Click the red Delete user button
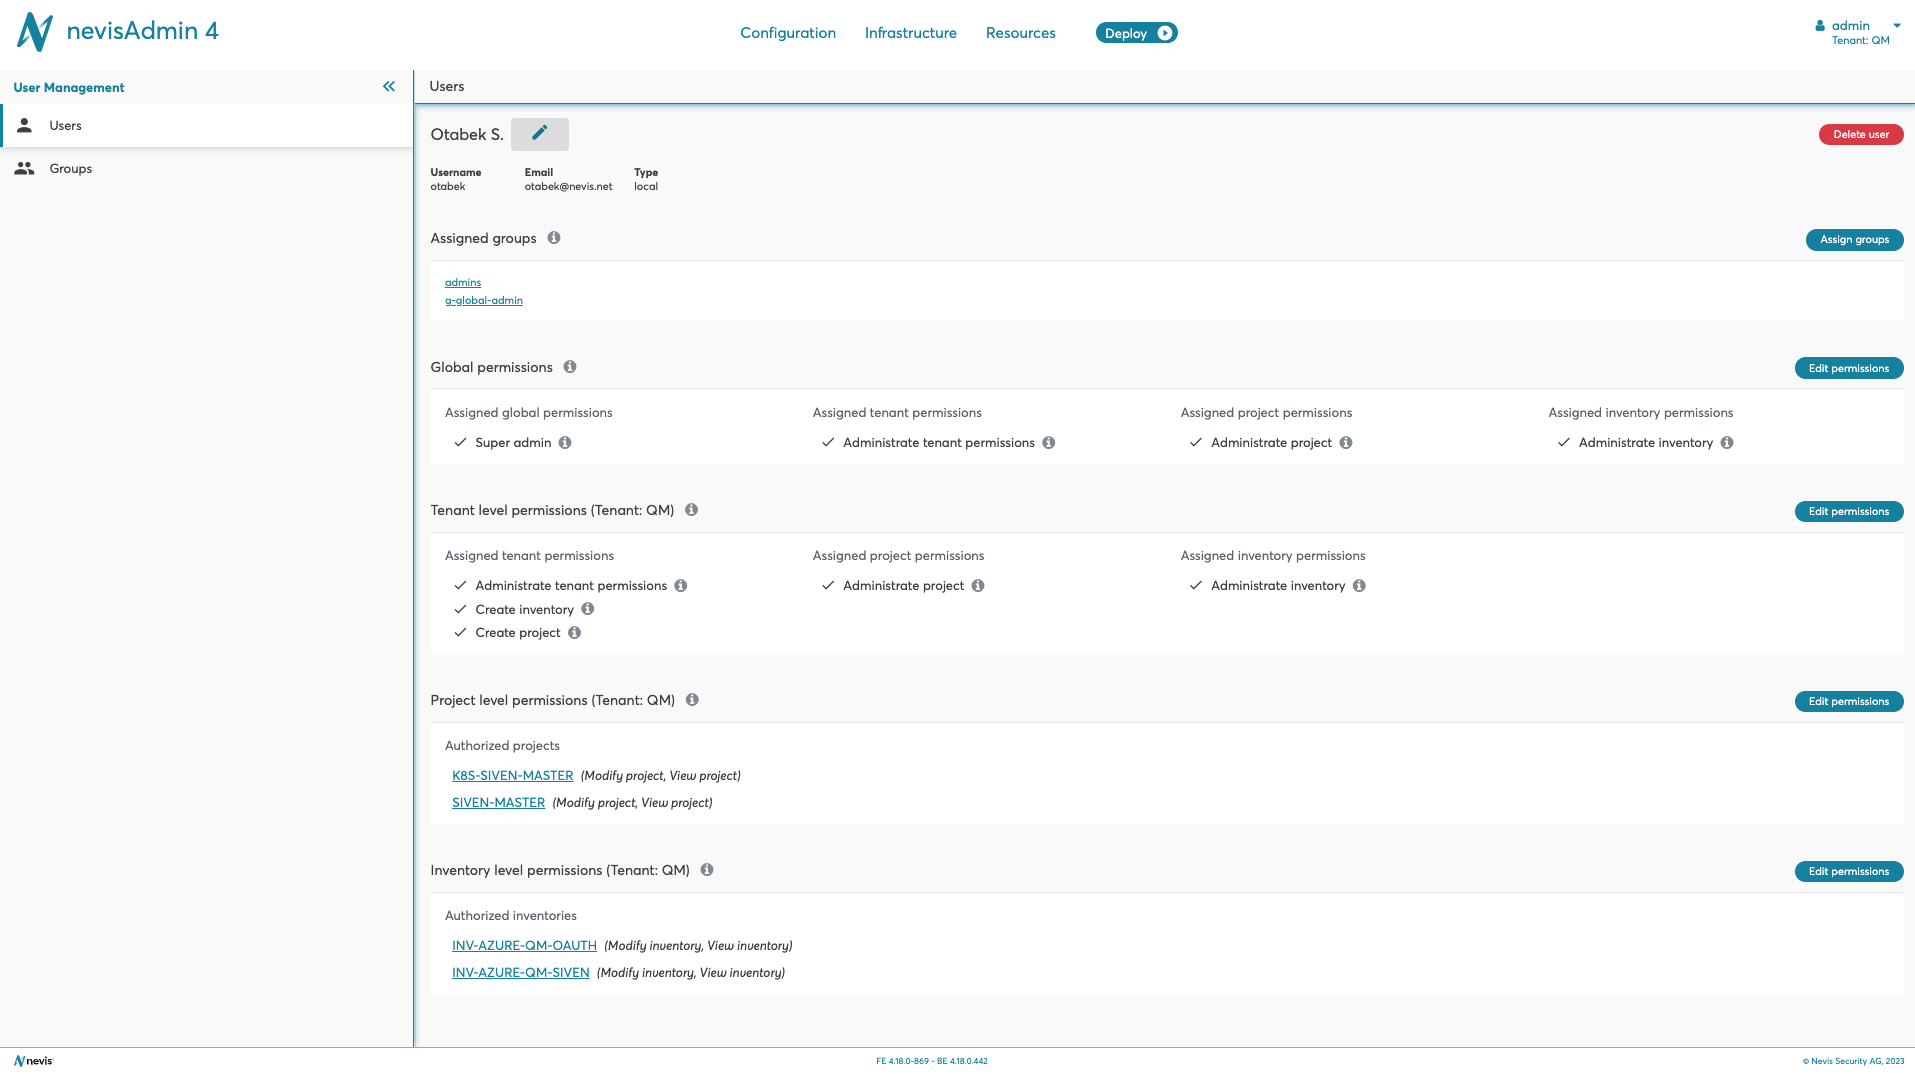The image size is (1915, 1074). click(1860, 135)
